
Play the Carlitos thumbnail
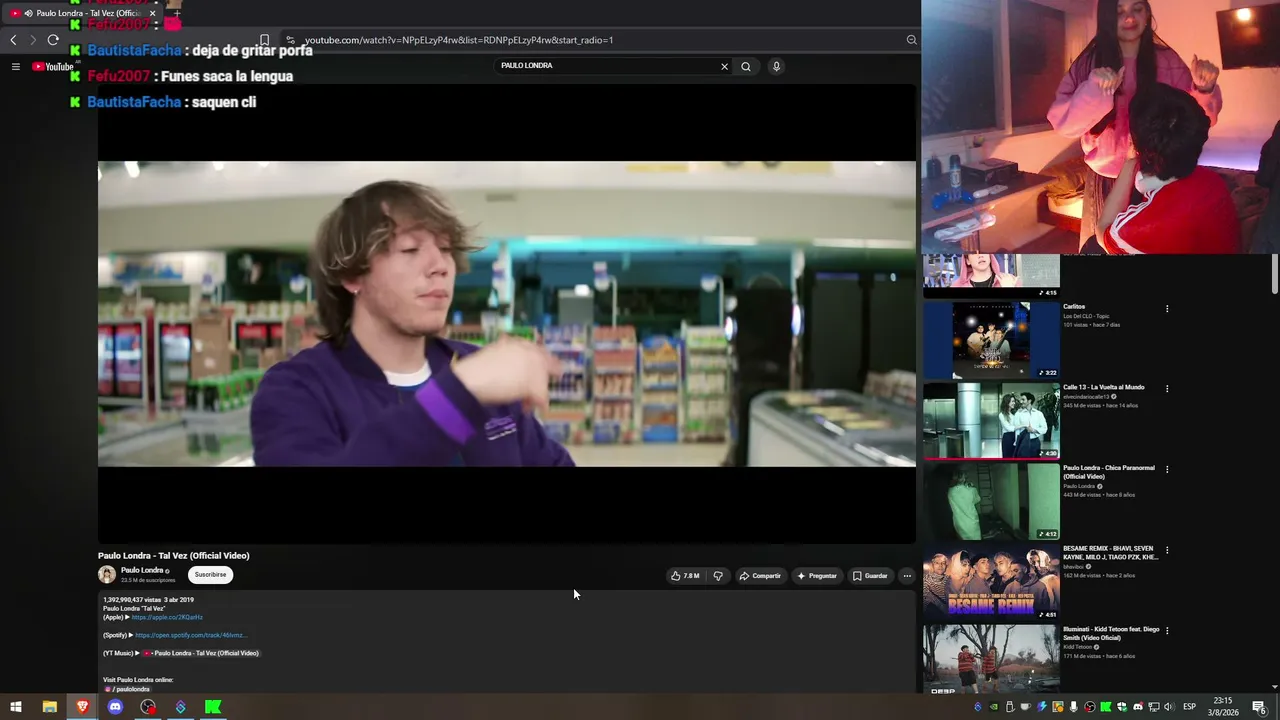(991, 339)
